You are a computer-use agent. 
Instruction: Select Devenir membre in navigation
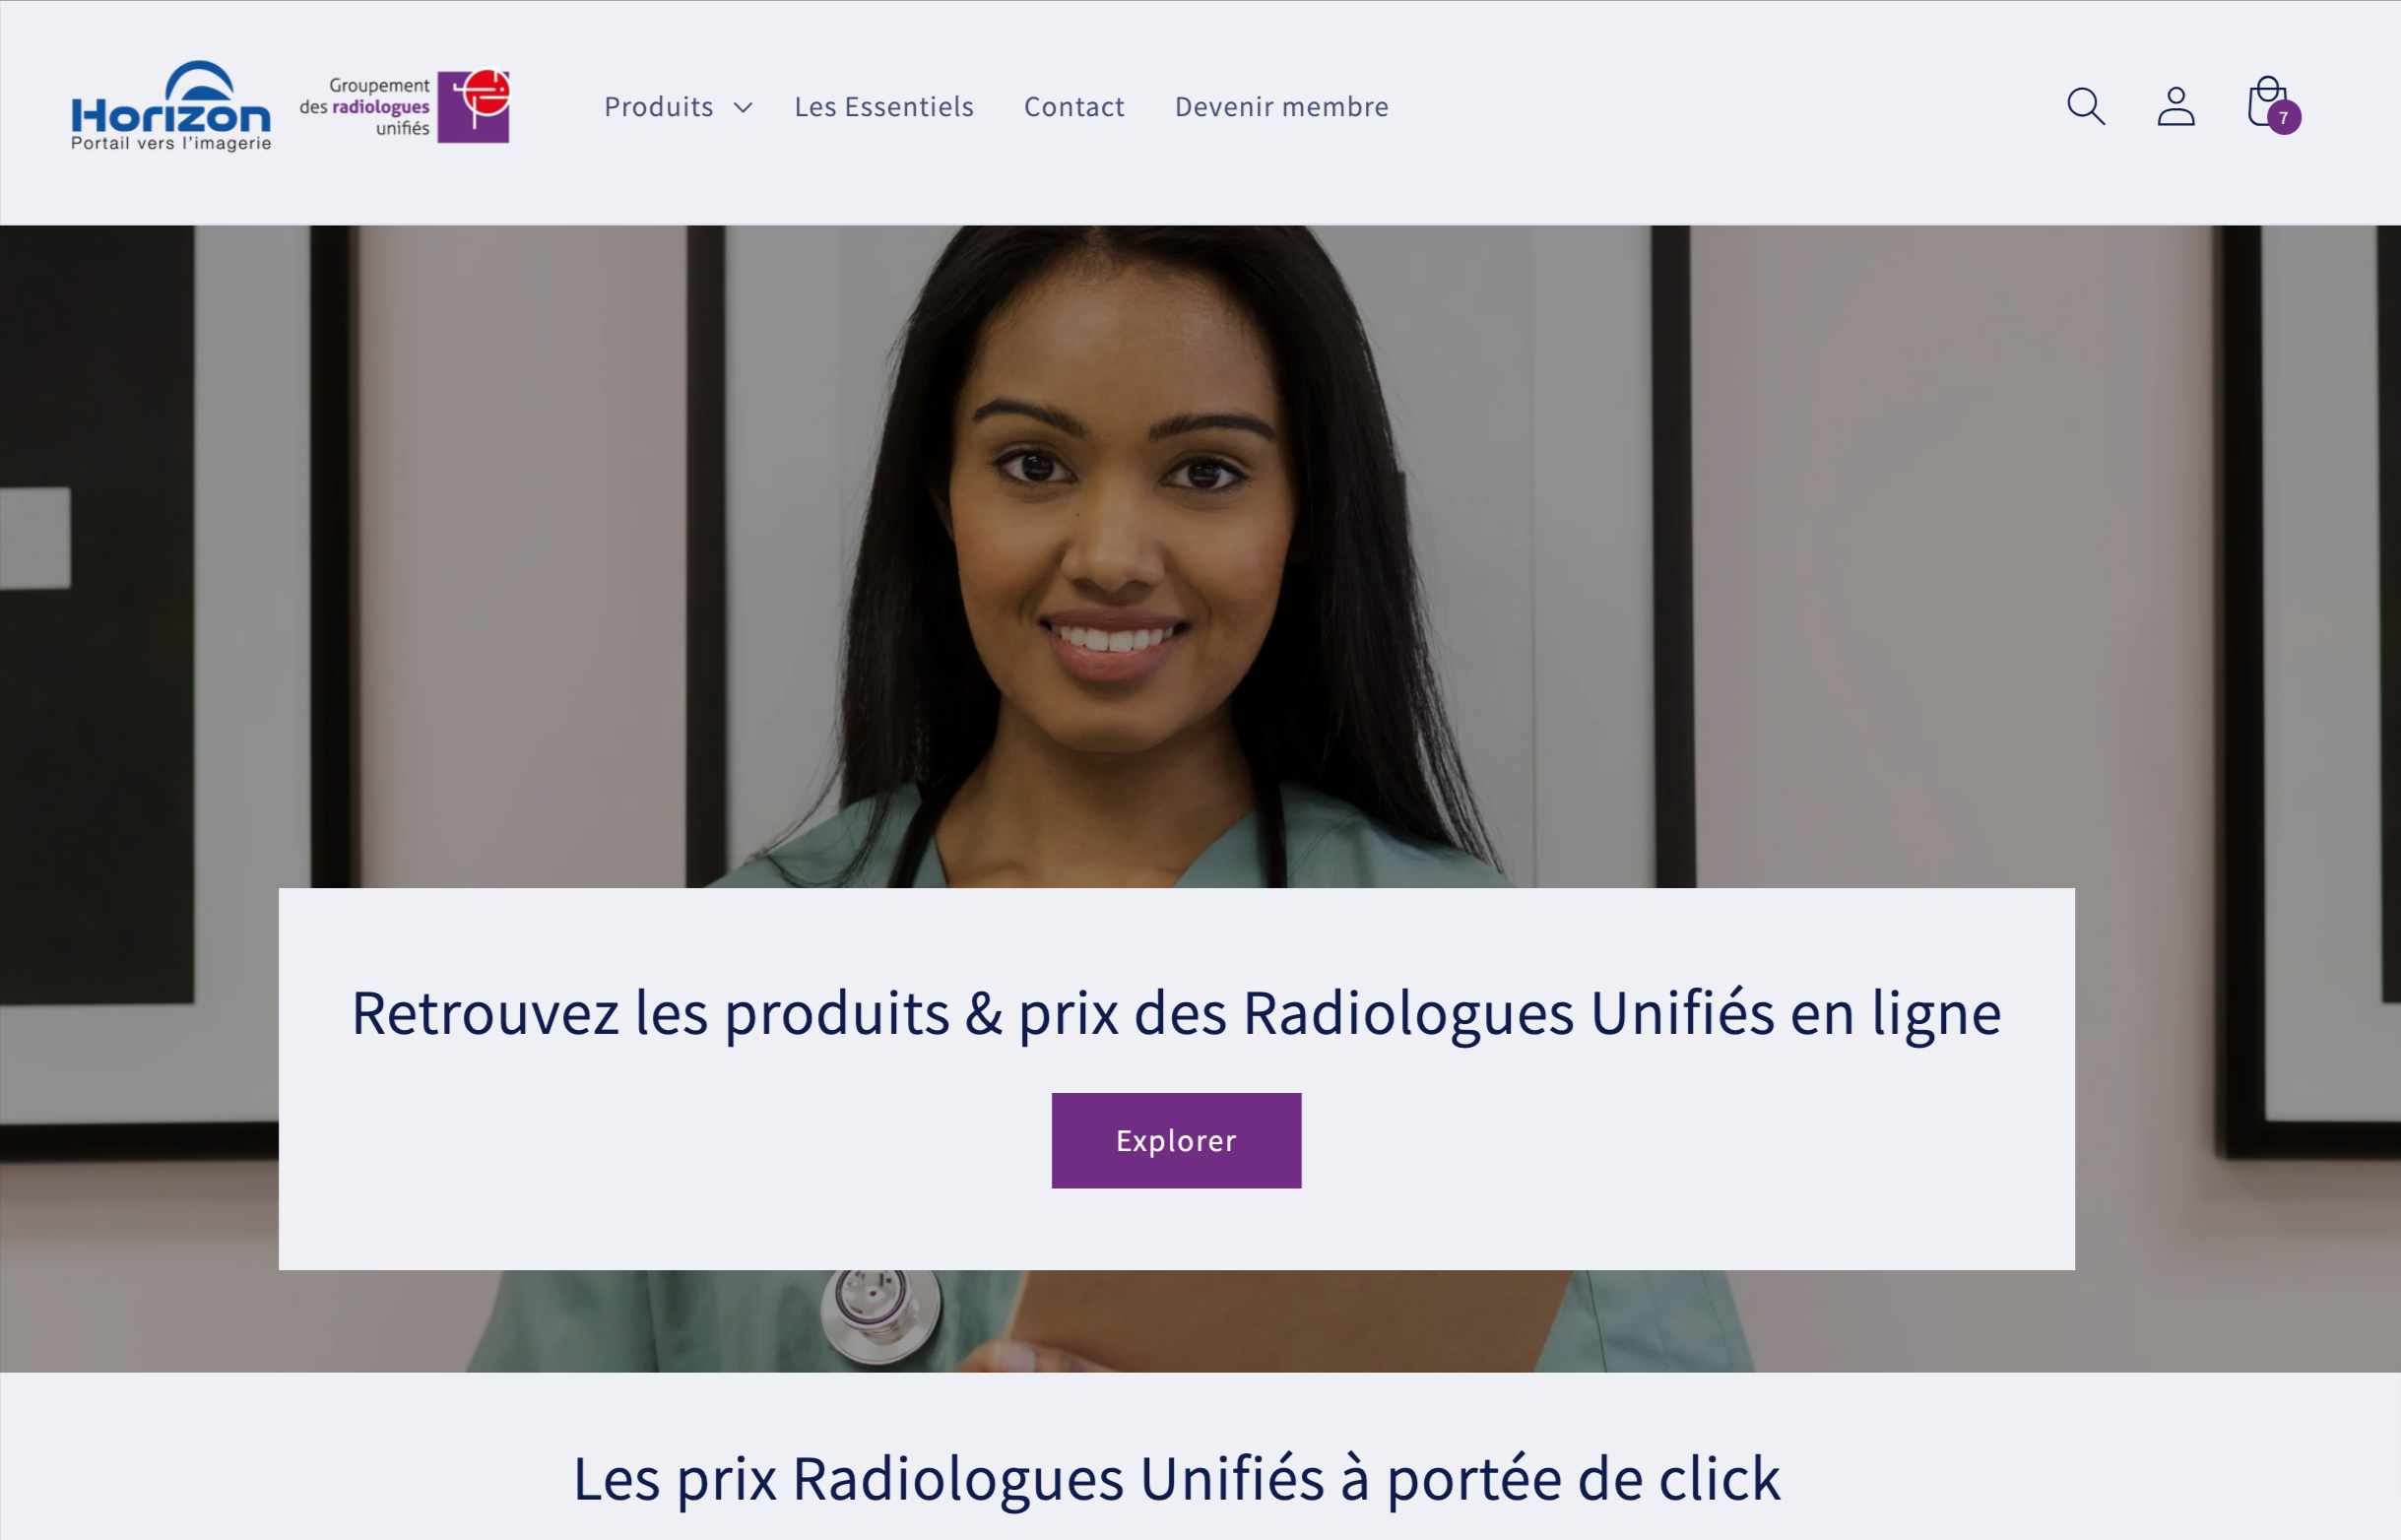coord(1282,107)
